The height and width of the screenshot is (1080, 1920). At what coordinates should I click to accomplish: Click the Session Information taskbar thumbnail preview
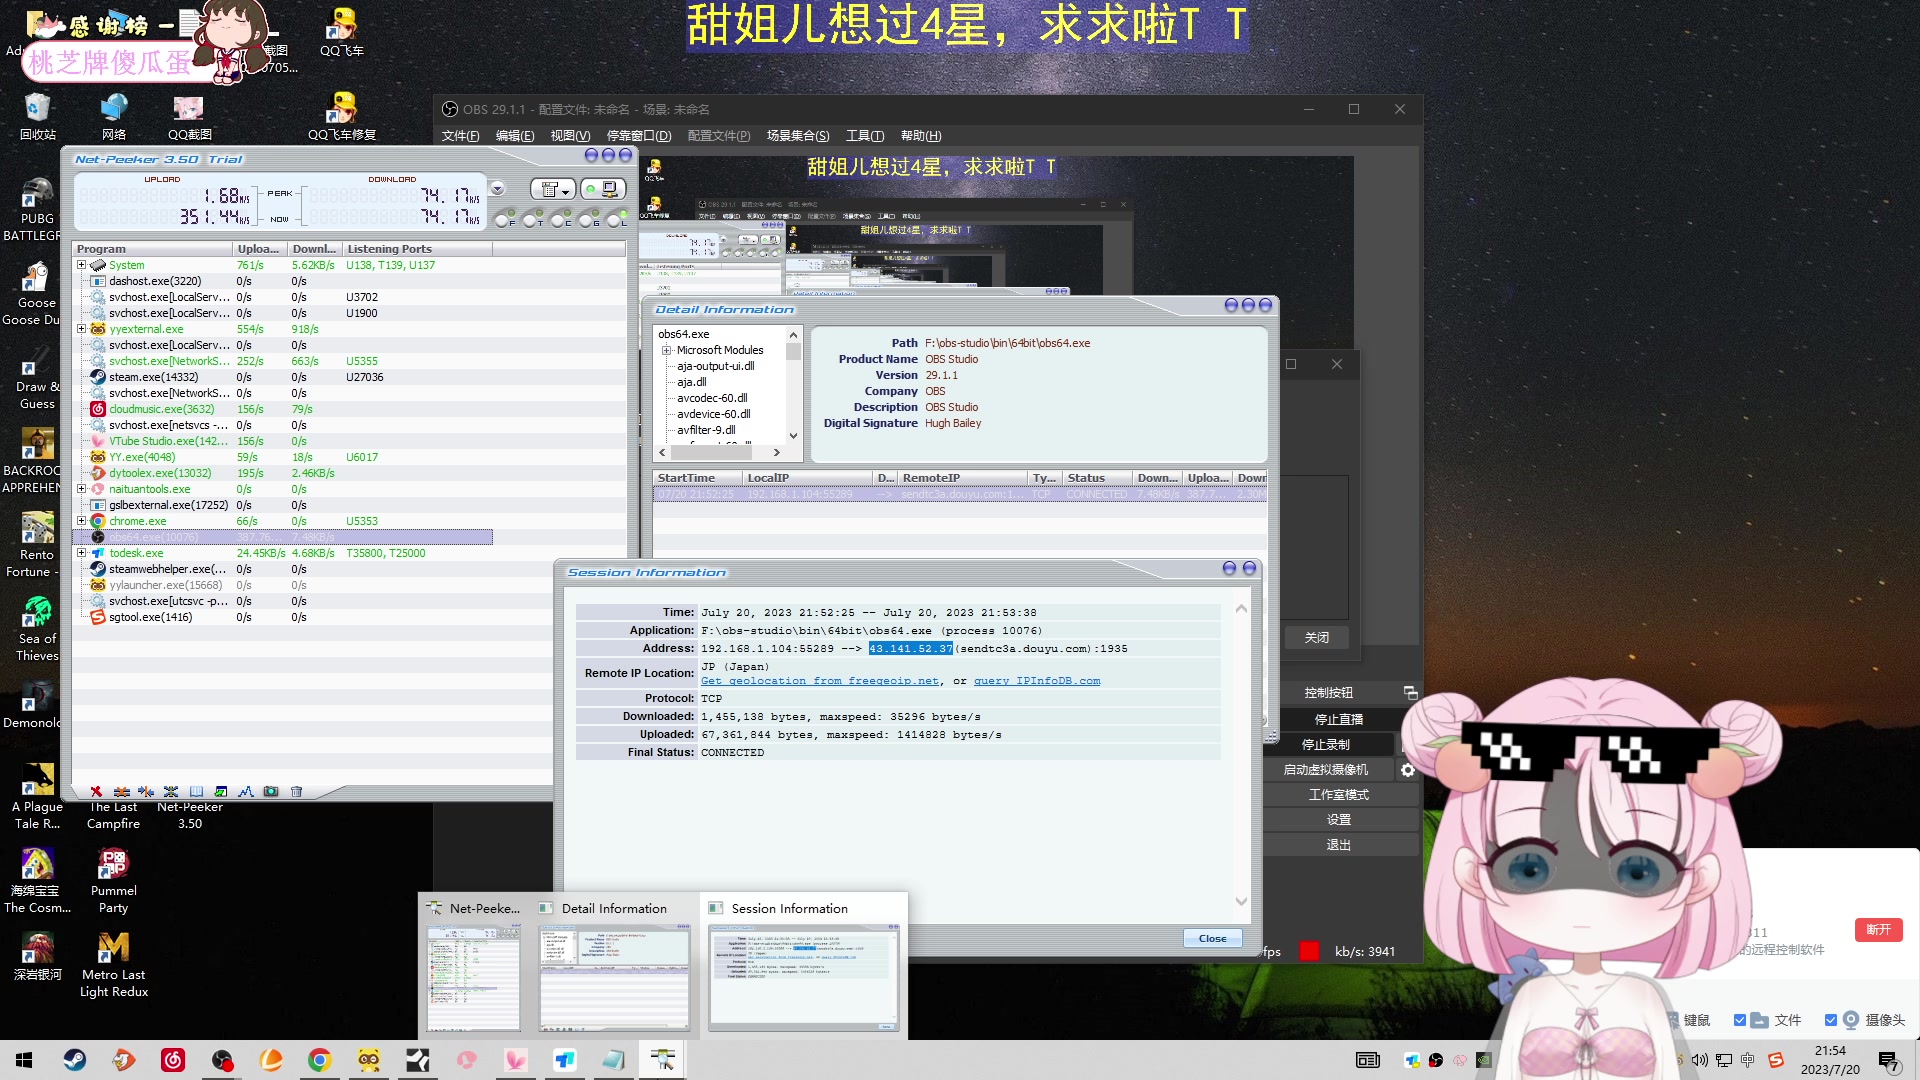803,976
